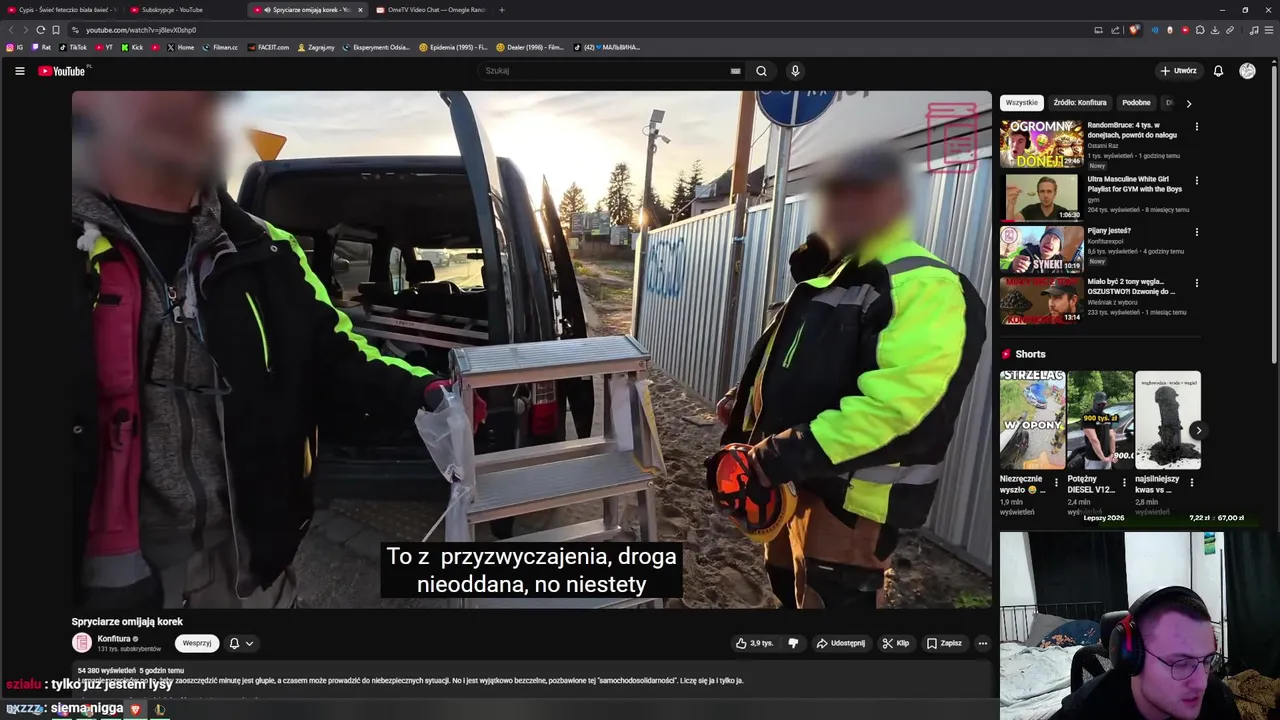The image size is (1280, 720).
Task: Open options for the Pijany jesteś? video
Action: 1196,233
